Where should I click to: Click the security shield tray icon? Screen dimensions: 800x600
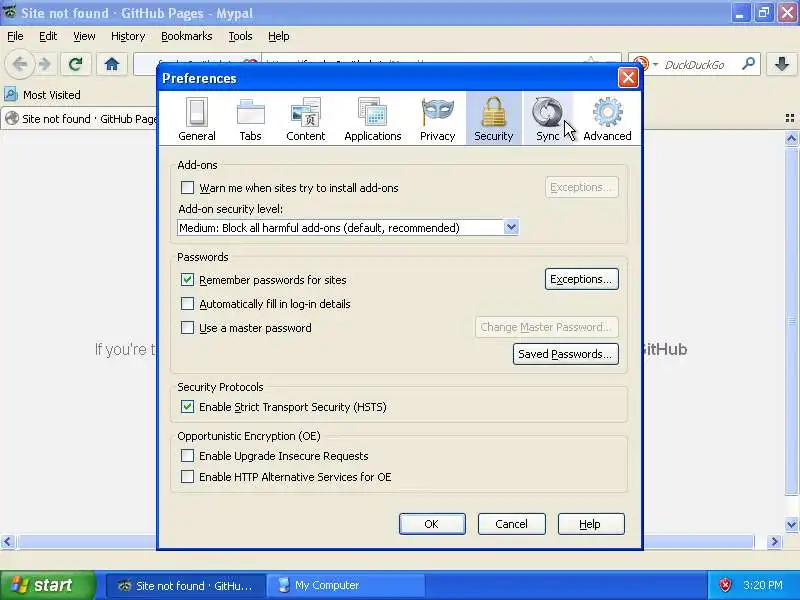point(725,585)
